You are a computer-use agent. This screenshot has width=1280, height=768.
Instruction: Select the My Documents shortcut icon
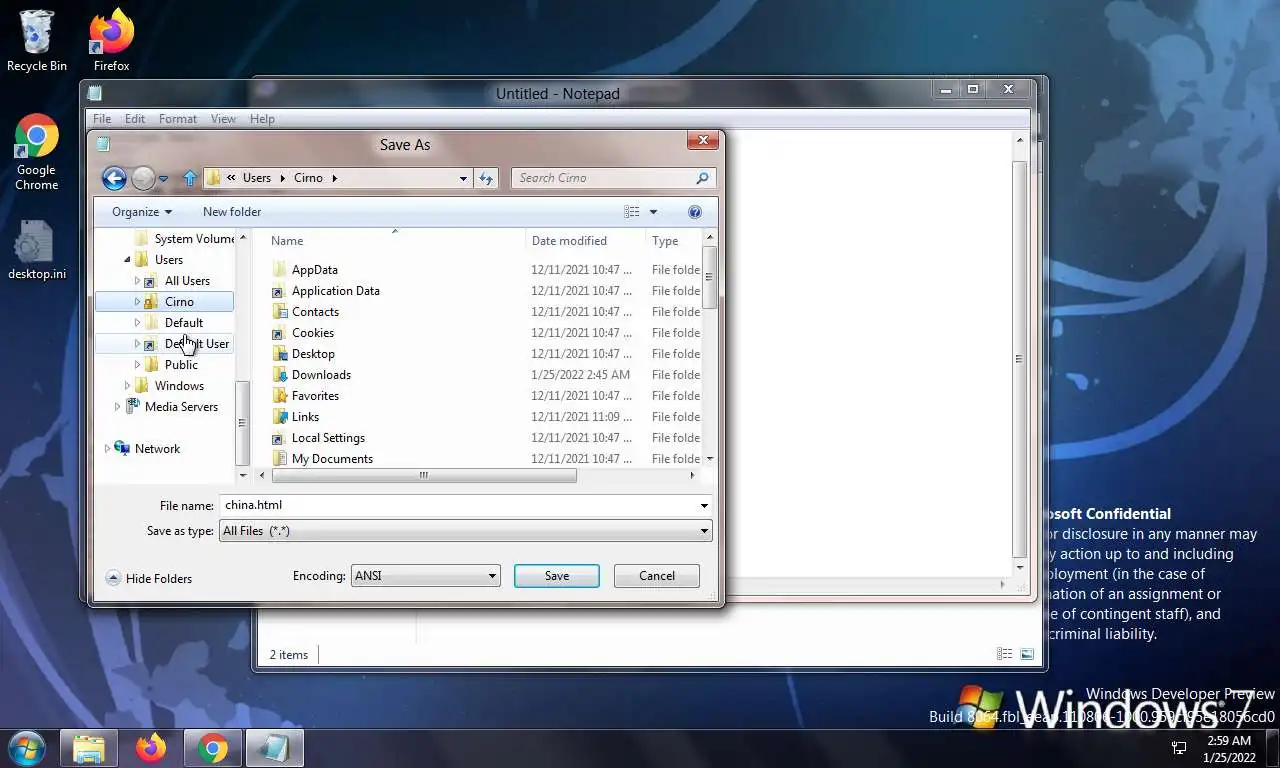point(279,459)
